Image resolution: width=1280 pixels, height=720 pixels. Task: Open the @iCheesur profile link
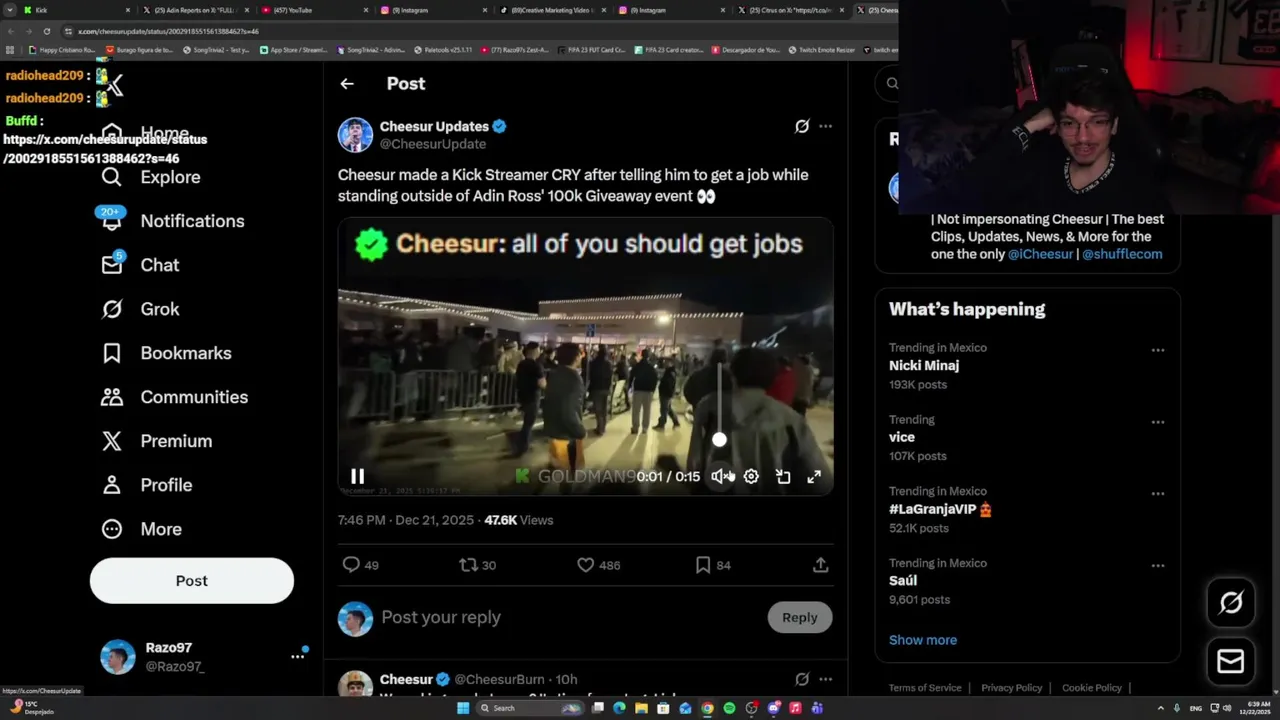point(1040,254)
